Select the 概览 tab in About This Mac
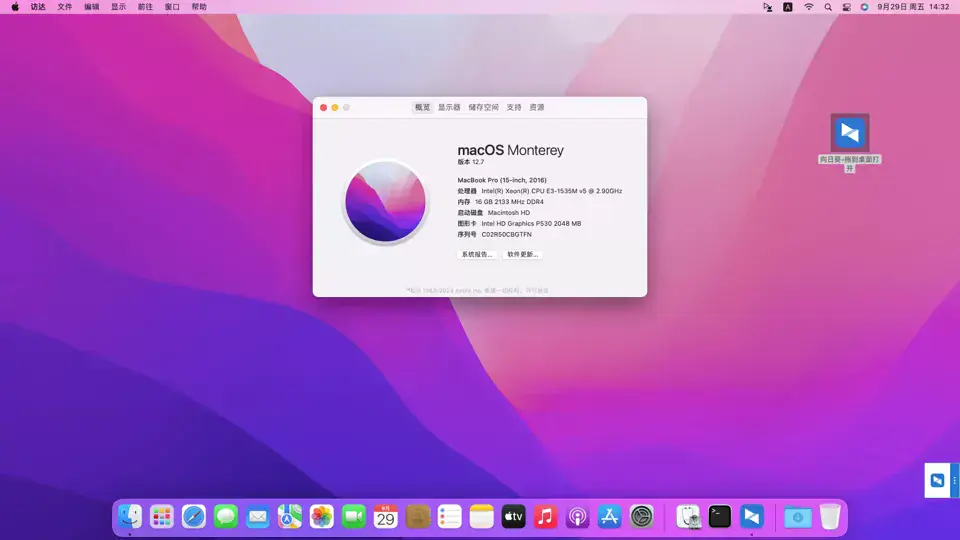960x540 pixels. pos(422,107)
